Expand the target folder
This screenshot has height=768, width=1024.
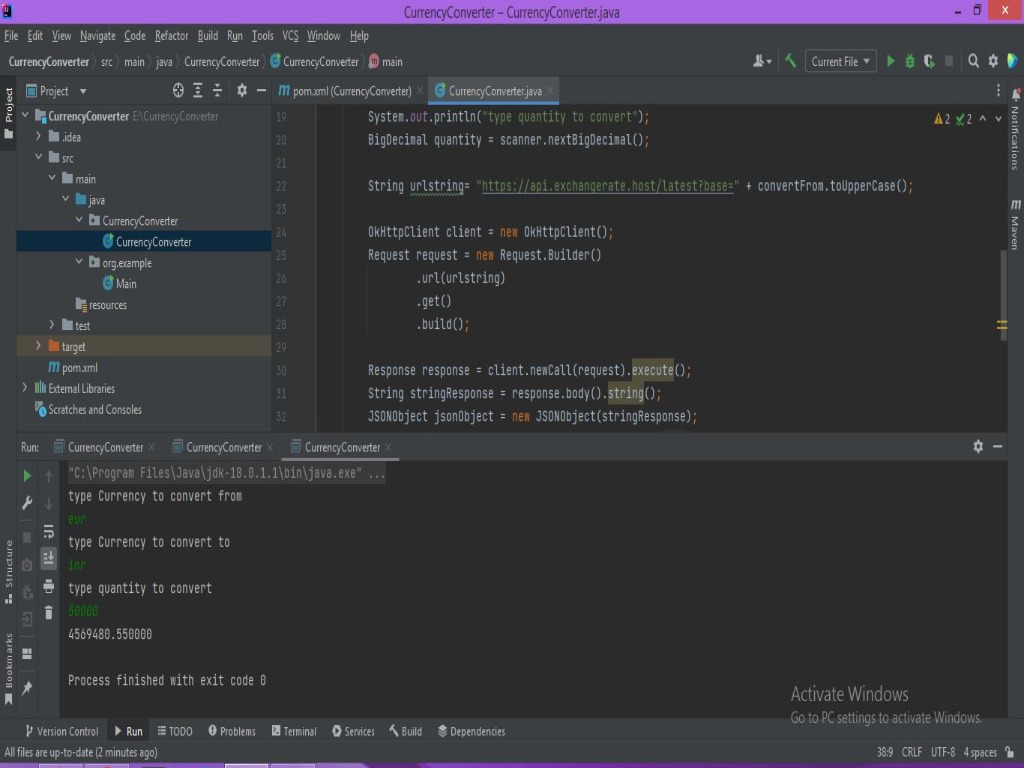point(39,345)
